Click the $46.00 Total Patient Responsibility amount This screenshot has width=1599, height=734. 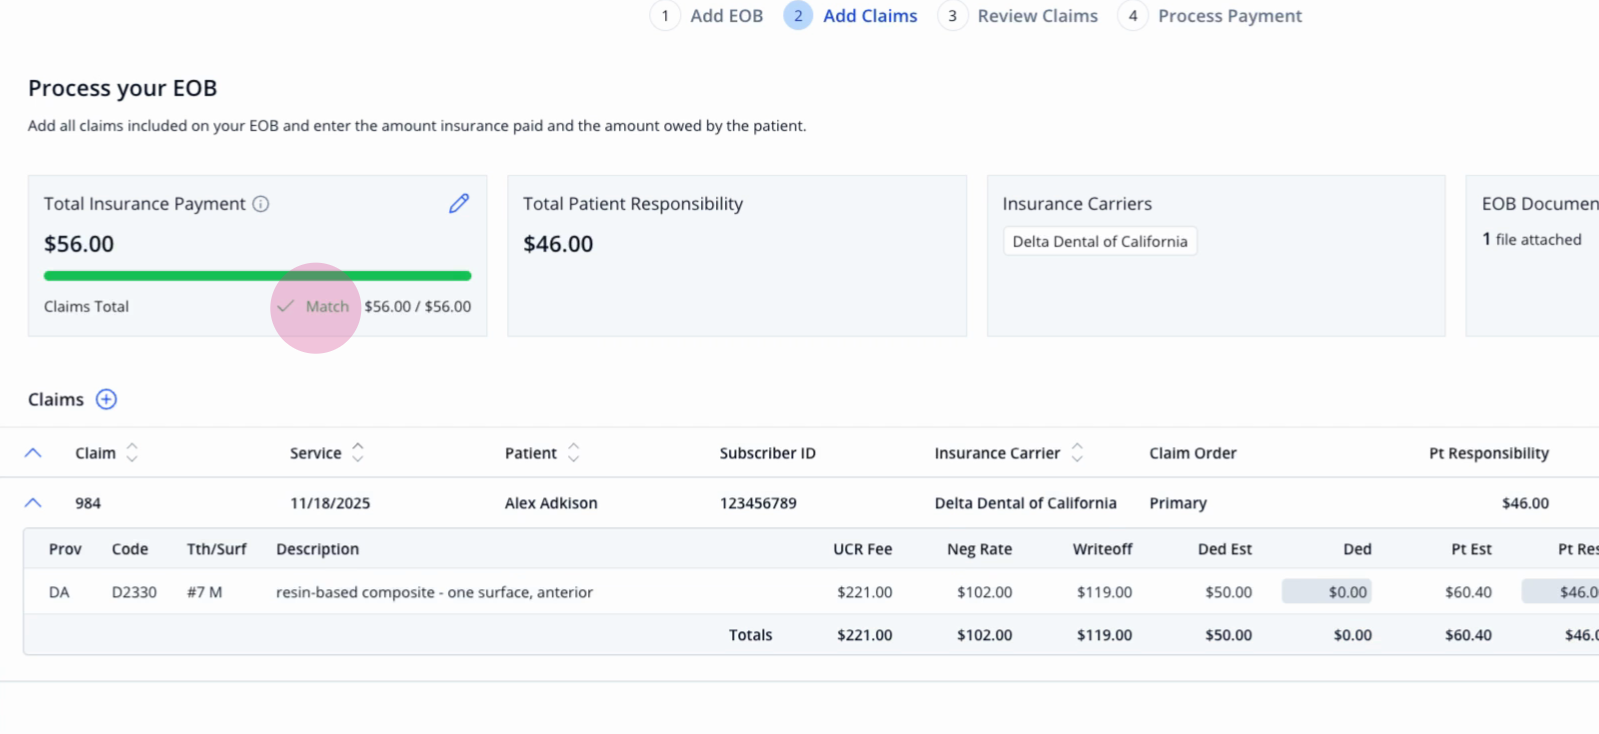tap(558, 244)
